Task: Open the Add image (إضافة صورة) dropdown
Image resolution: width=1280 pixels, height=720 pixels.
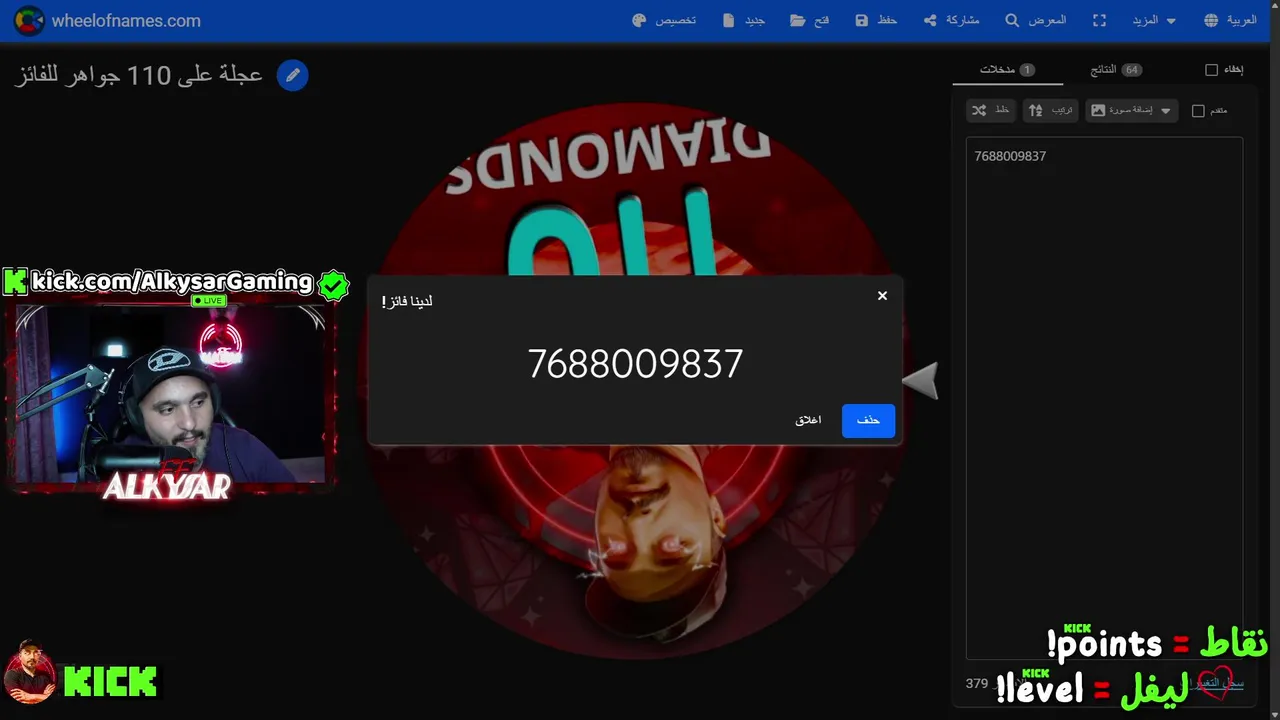Action: (x=1131, y=110)
